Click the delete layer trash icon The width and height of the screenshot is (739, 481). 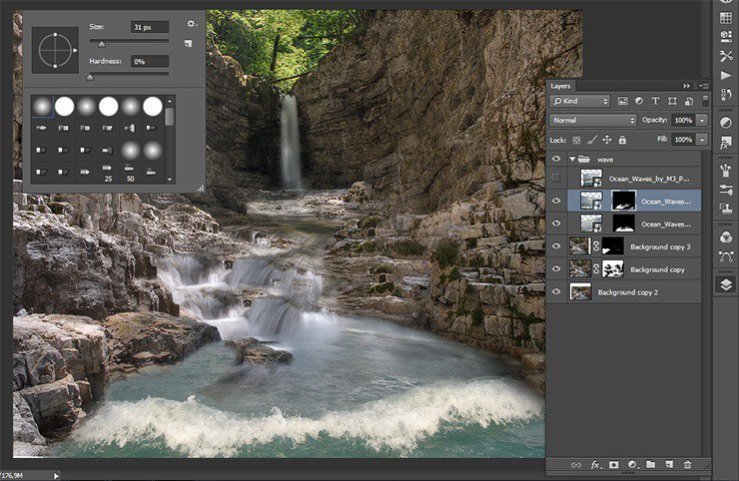(687, 464)
